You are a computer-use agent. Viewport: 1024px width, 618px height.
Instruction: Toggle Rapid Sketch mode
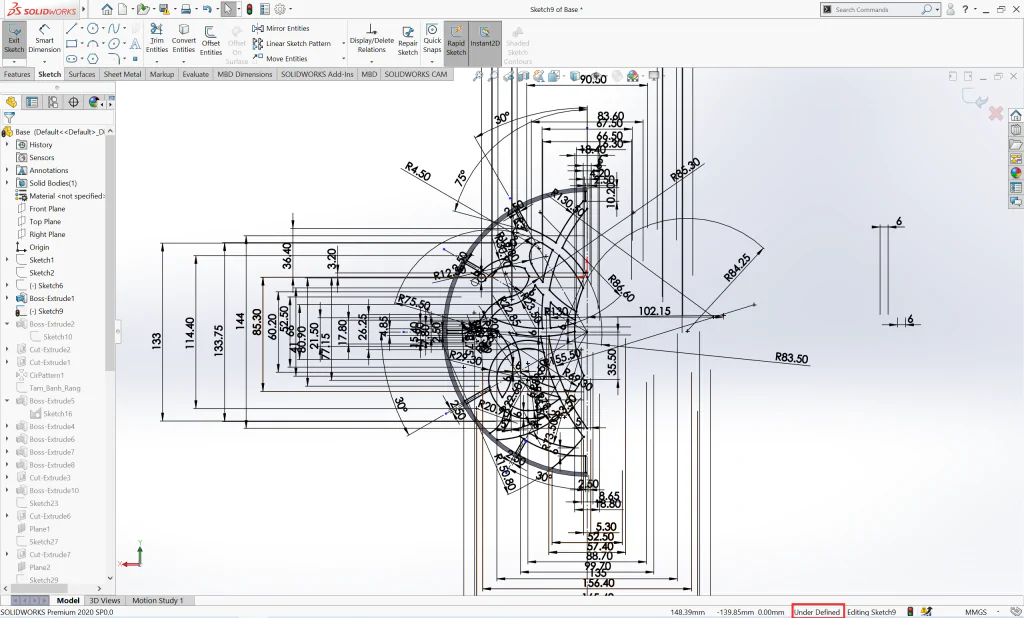(x=456, y=41)
